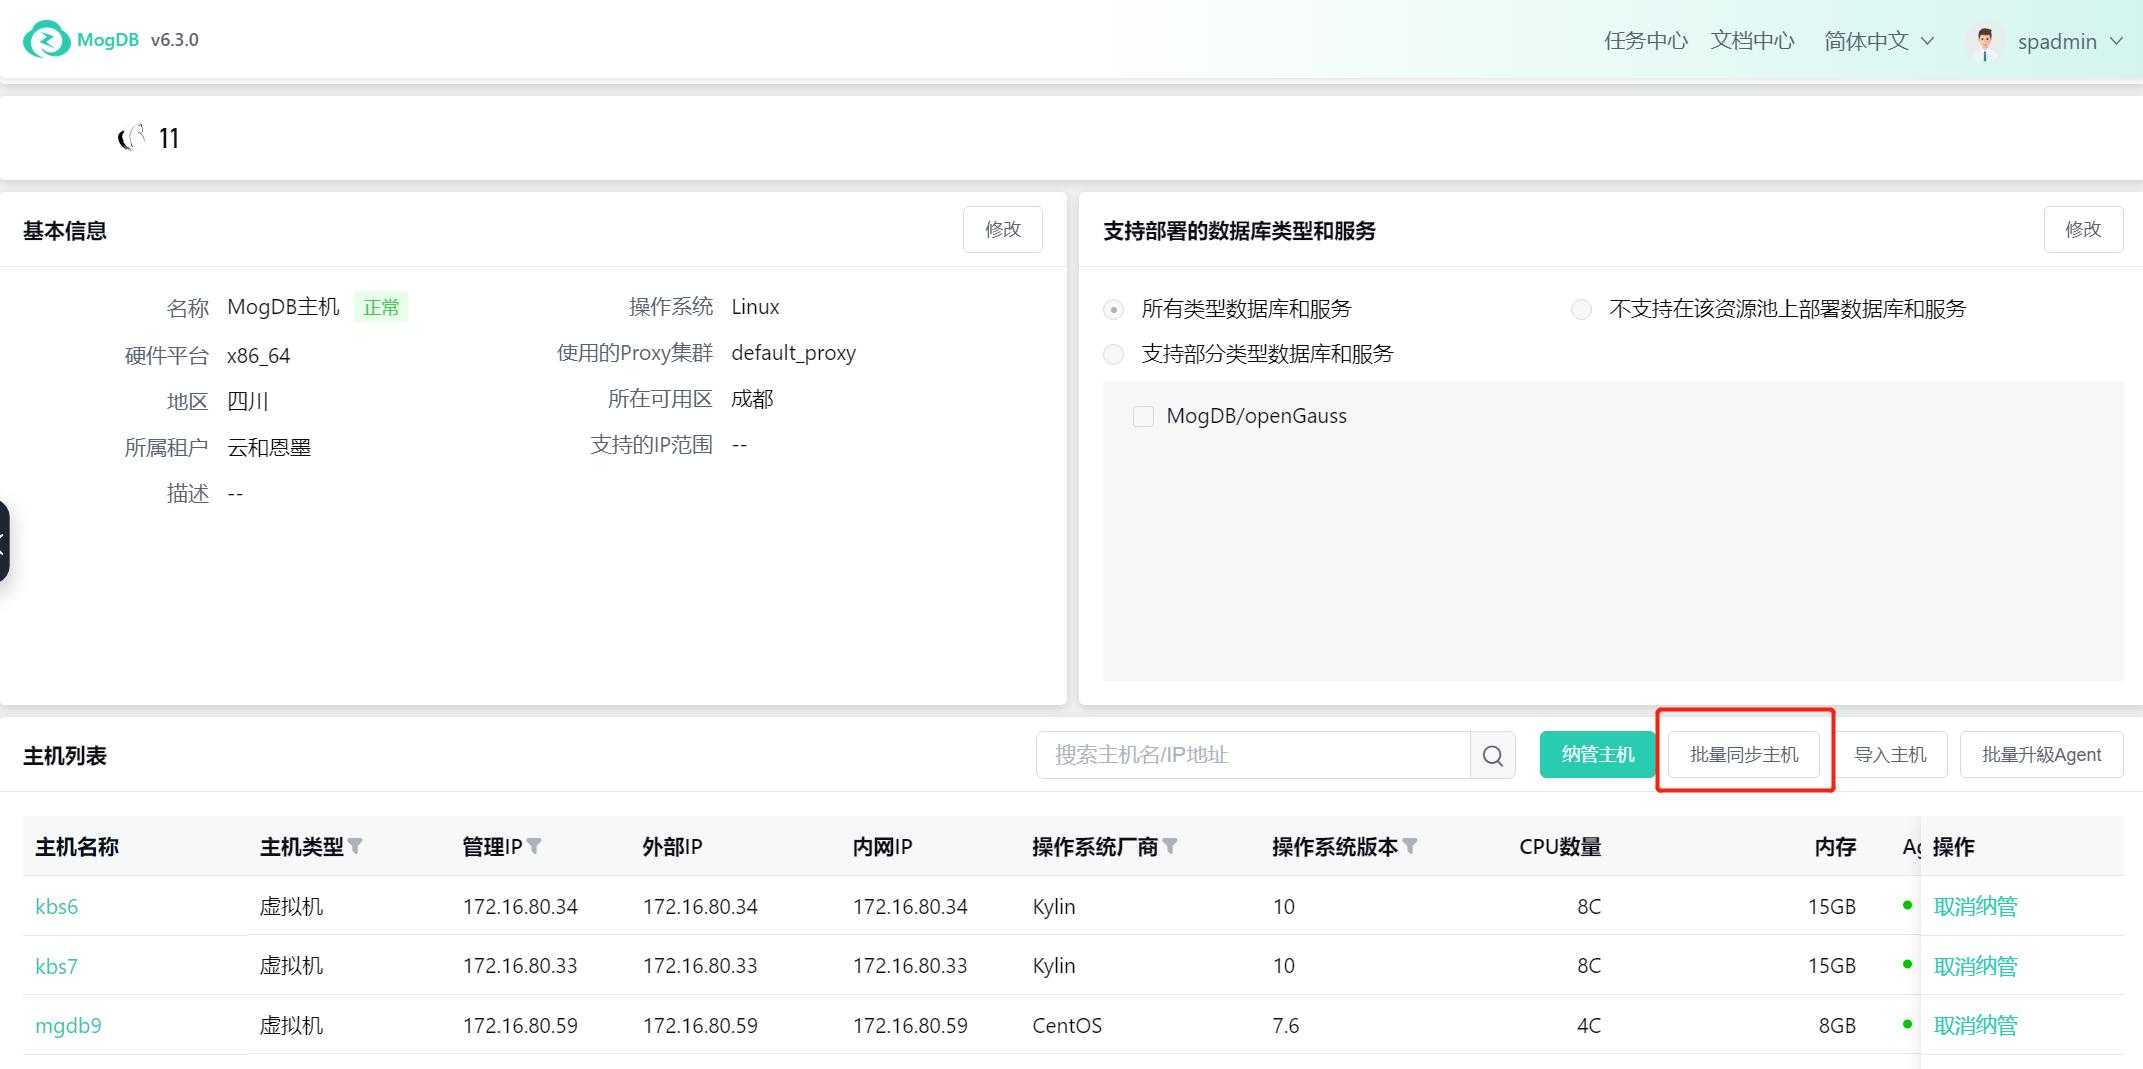Click the CPU数量 column header

(x=1560, y=847)
